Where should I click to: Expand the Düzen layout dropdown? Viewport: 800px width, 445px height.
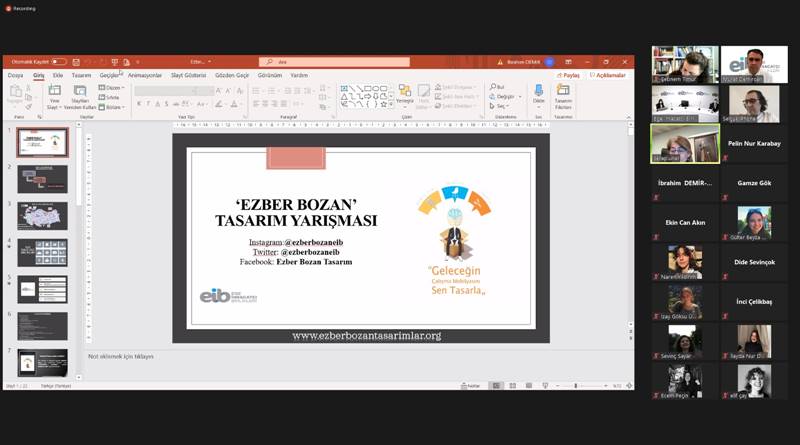[111, 88]
